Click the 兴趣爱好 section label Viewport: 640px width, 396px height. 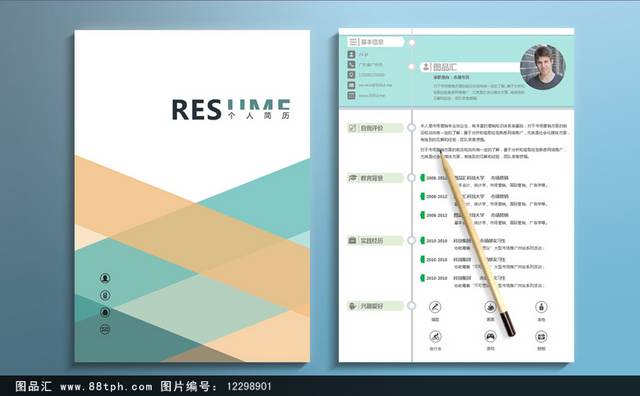(372, 306)
